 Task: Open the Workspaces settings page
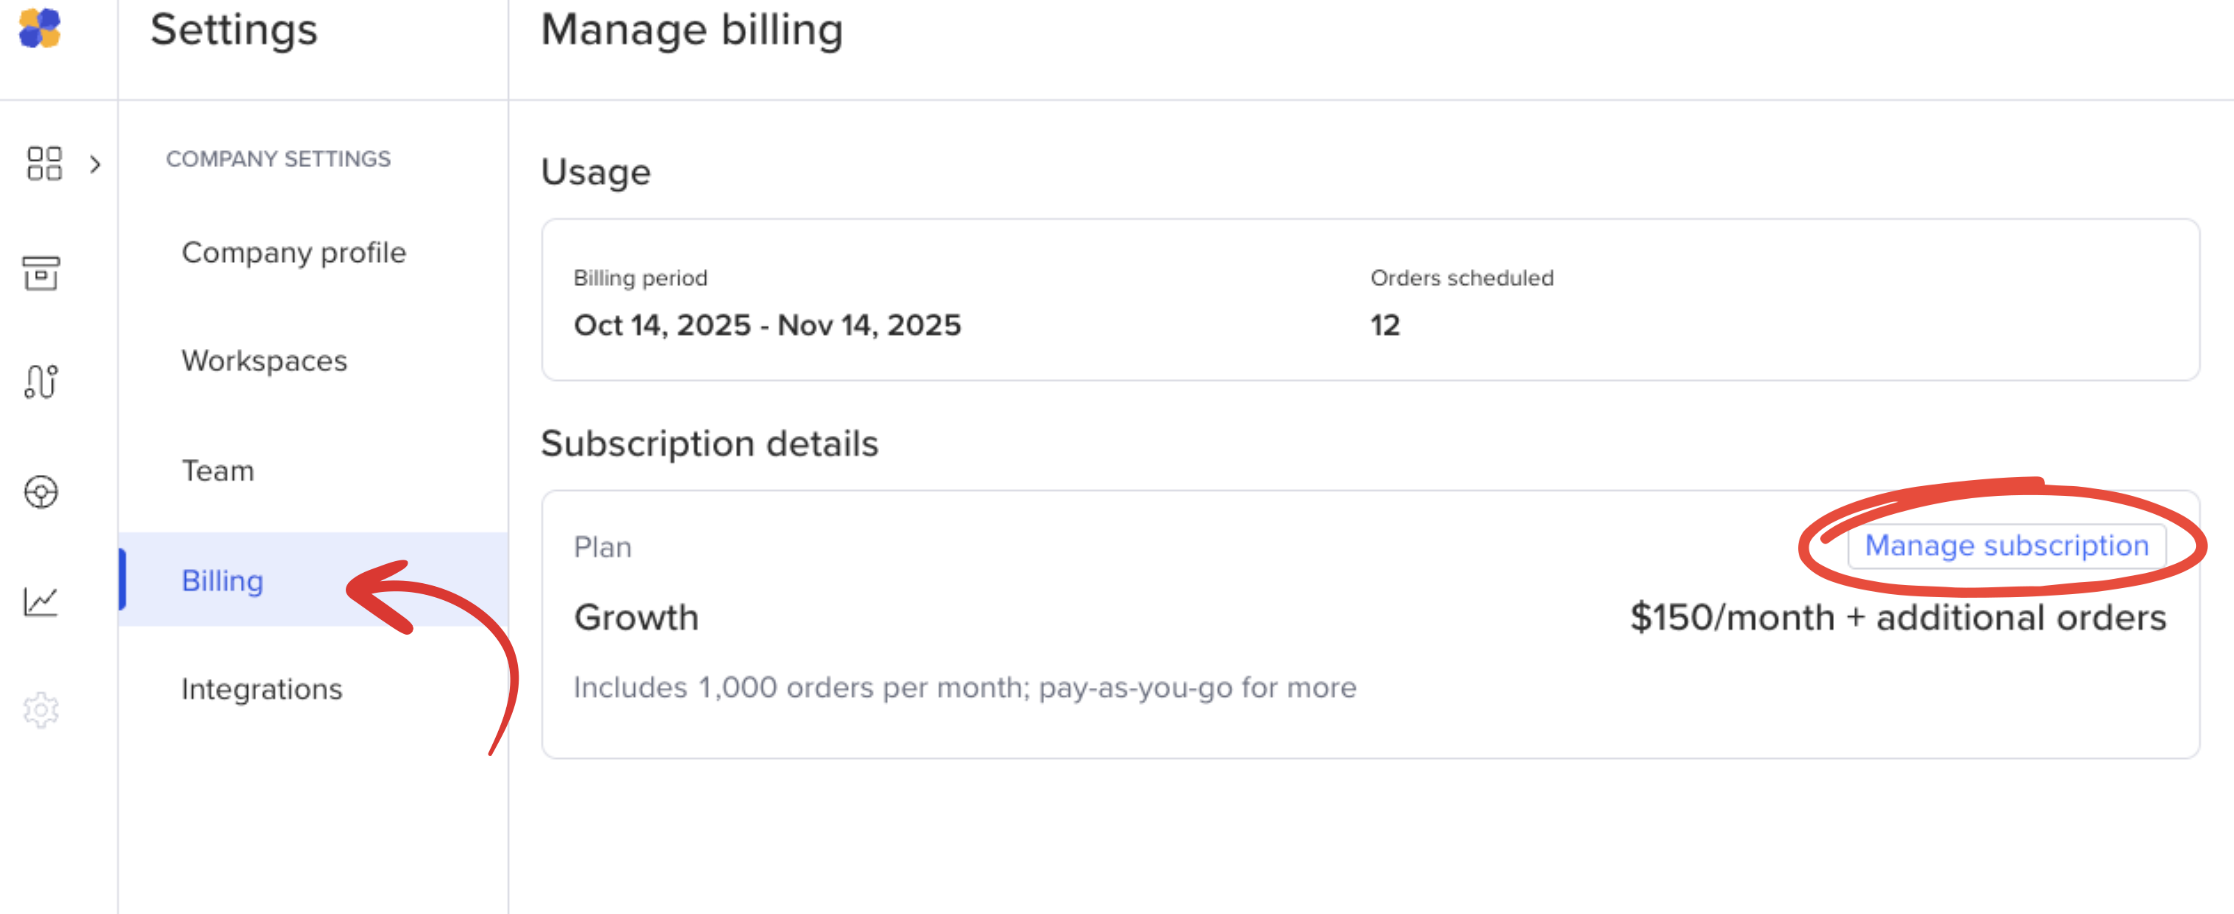tap(265, 361)
